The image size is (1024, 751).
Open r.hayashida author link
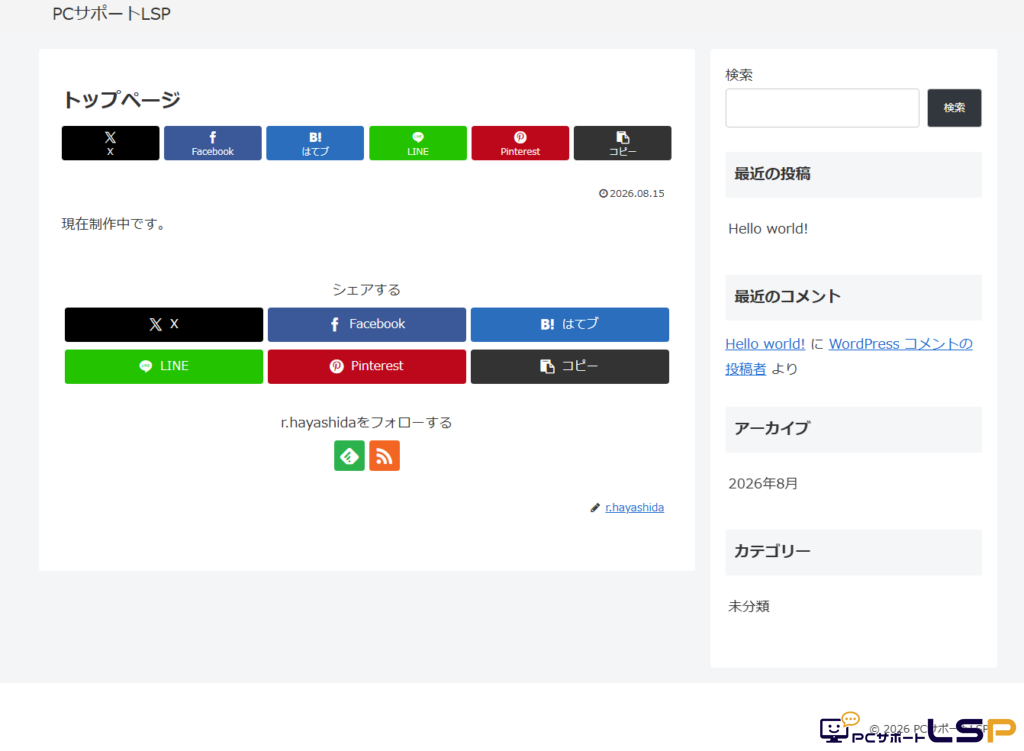pyautogui.click(x=634, y=507)
